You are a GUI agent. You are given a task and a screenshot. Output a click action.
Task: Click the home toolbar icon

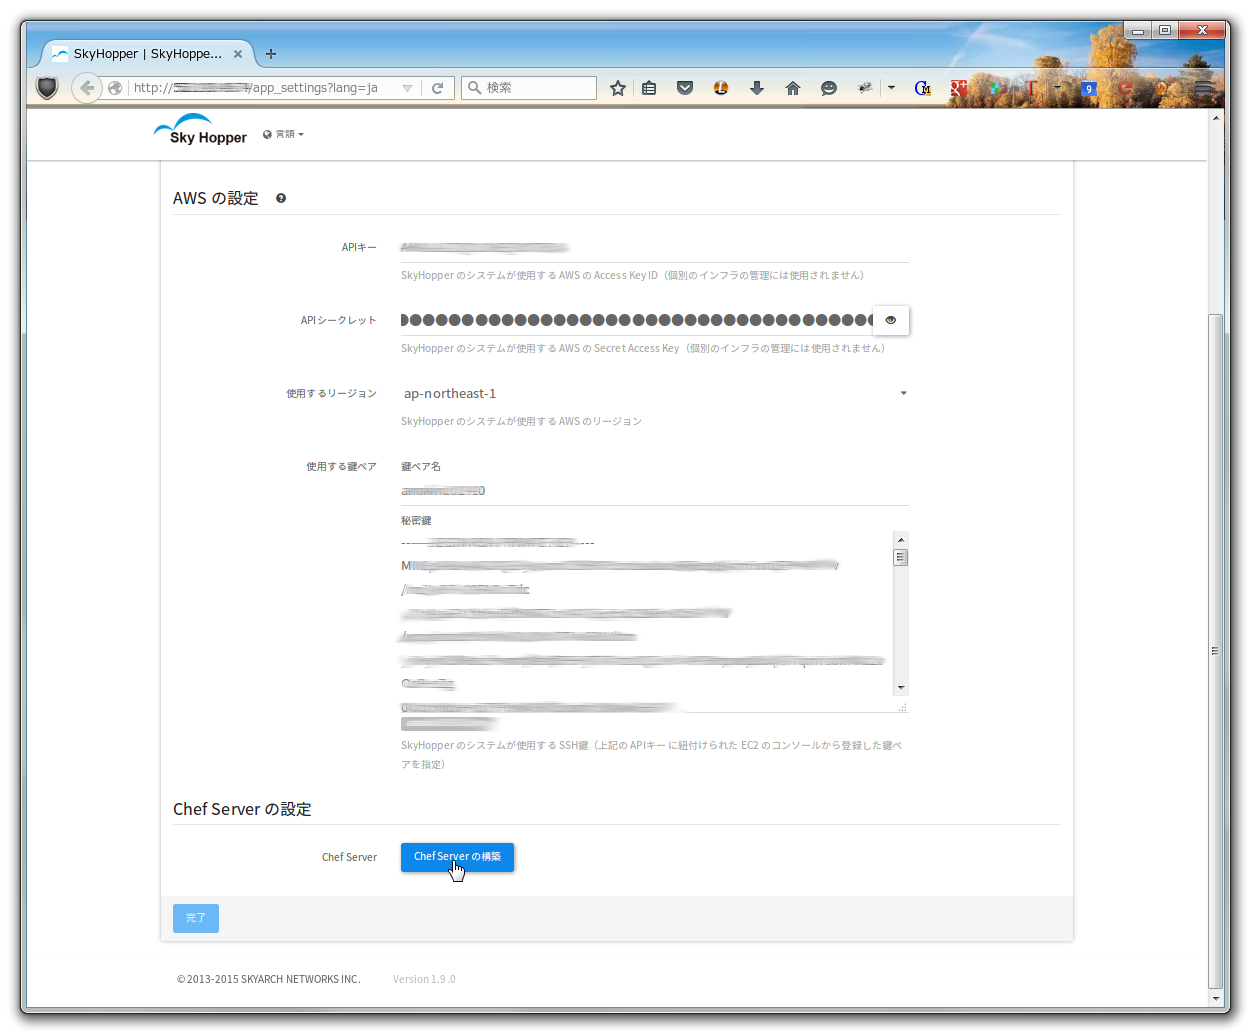point(793,88)
